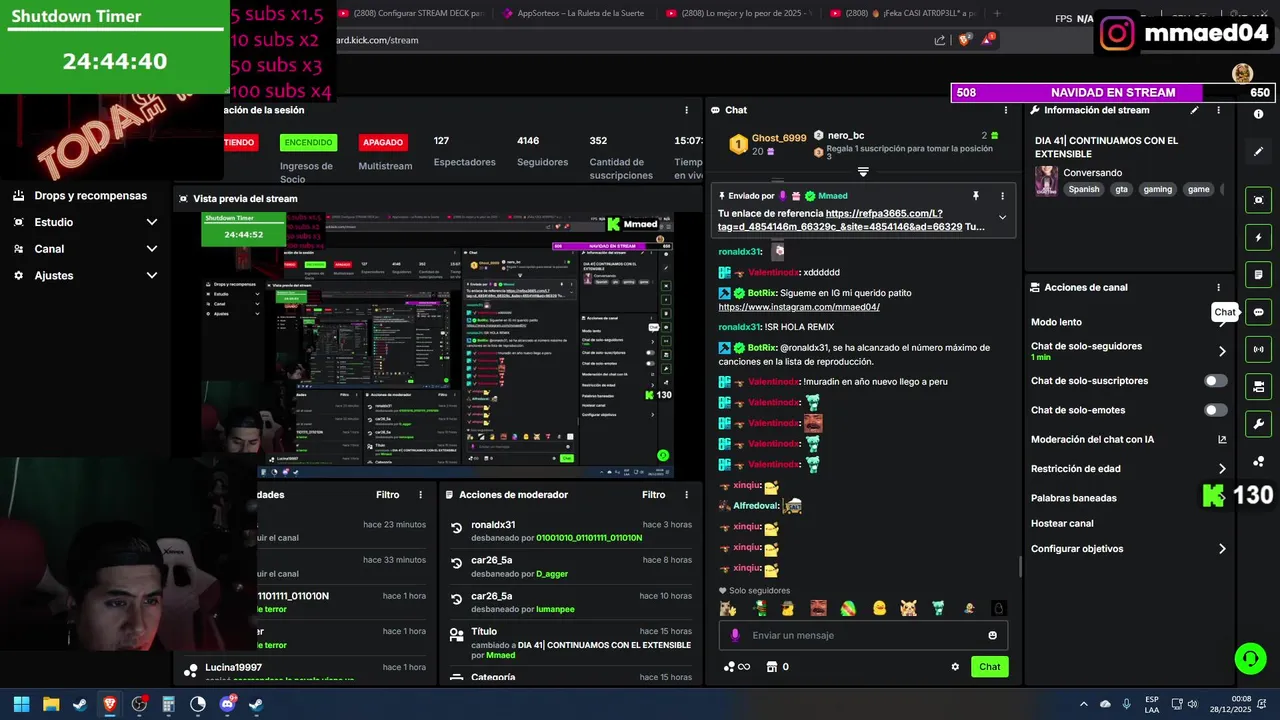Toggle Chat de solo-suscriptores switch

point(1215,381)
